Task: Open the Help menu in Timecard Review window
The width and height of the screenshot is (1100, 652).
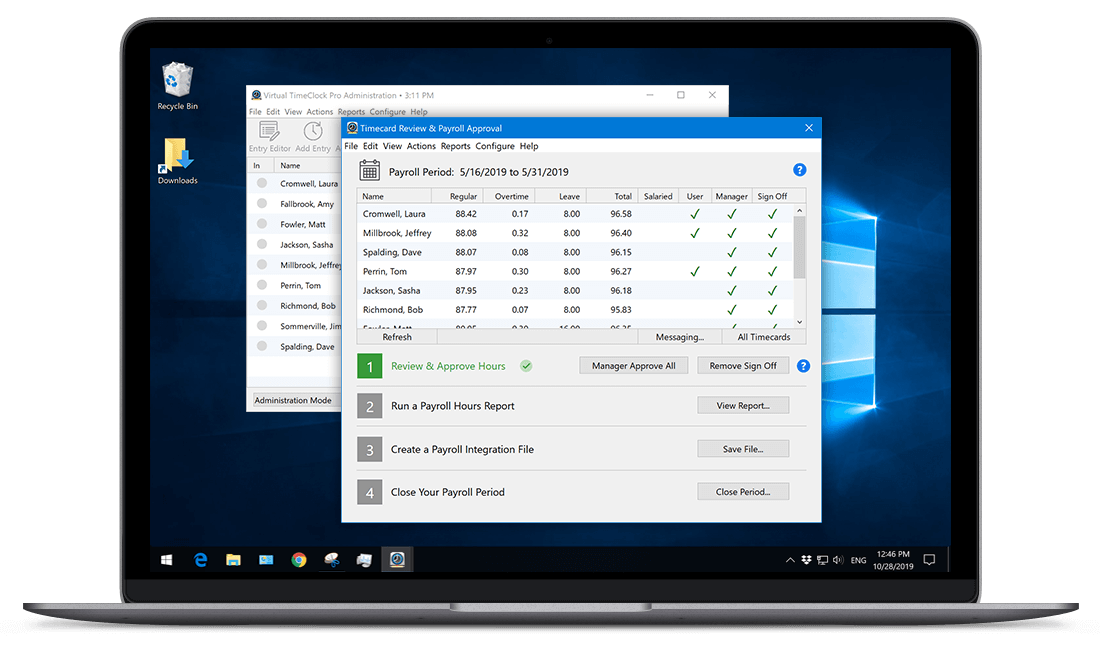Action: [529, 146]
